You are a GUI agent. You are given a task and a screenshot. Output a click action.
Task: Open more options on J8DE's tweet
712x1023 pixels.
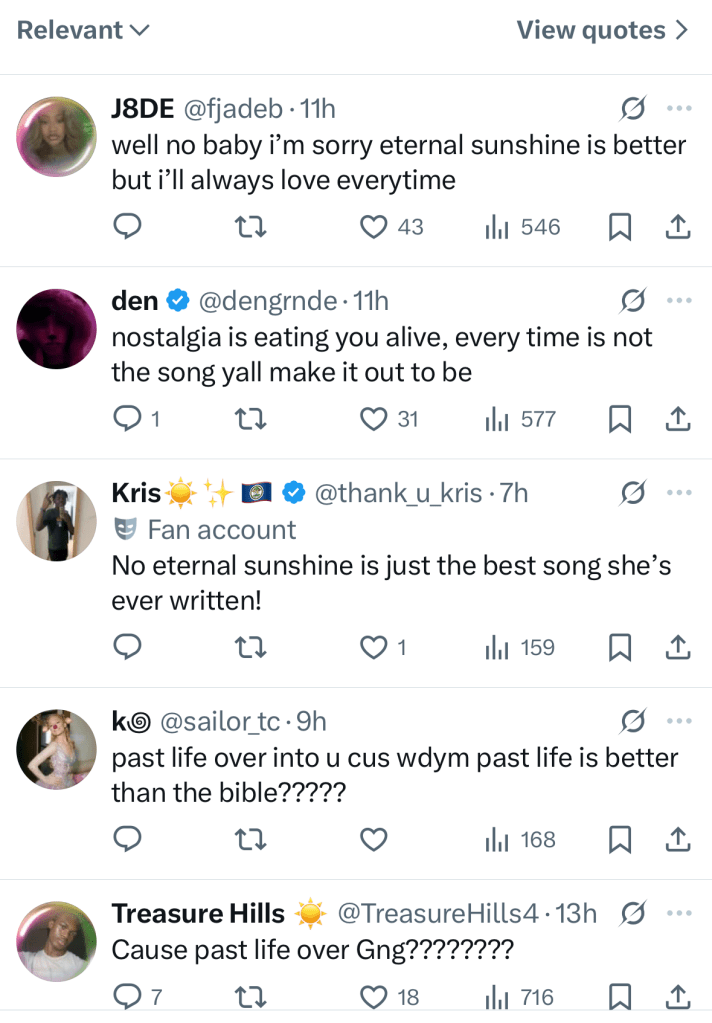679,107
